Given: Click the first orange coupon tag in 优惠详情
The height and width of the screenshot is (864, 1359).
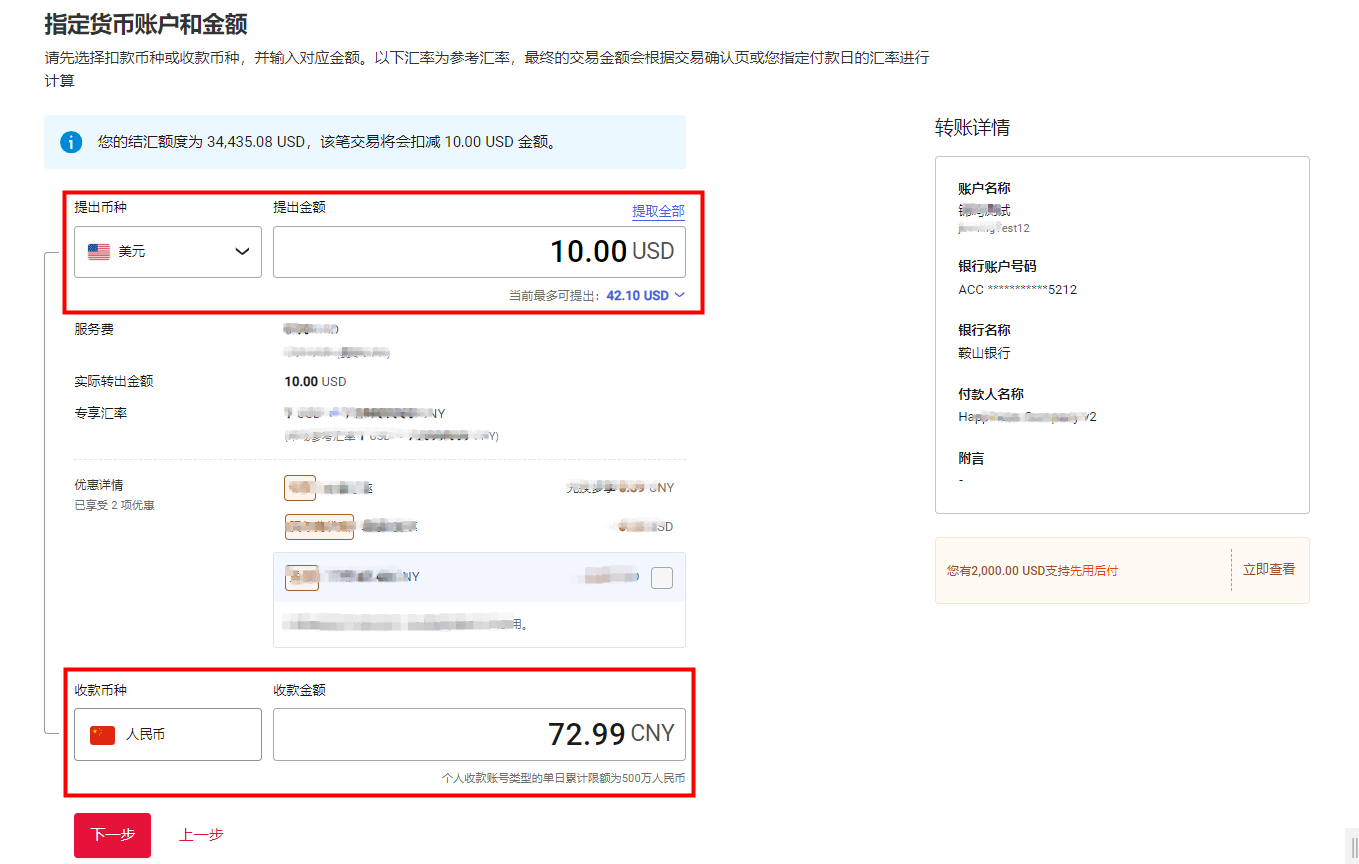Looking at the screenshot, I should pyautogui.click(x=298, y=487).
